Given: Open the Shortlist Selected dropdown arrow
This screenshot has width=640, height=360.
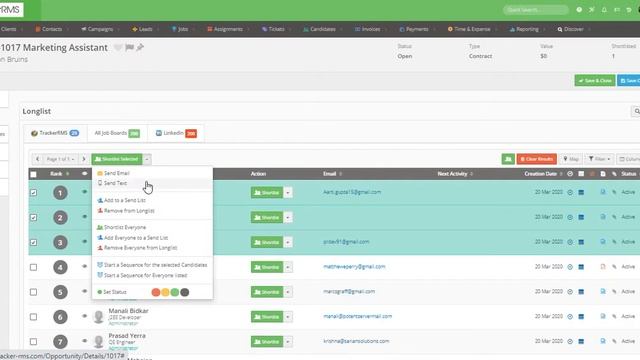Looking at the screenshot, I should pos(147,159).
